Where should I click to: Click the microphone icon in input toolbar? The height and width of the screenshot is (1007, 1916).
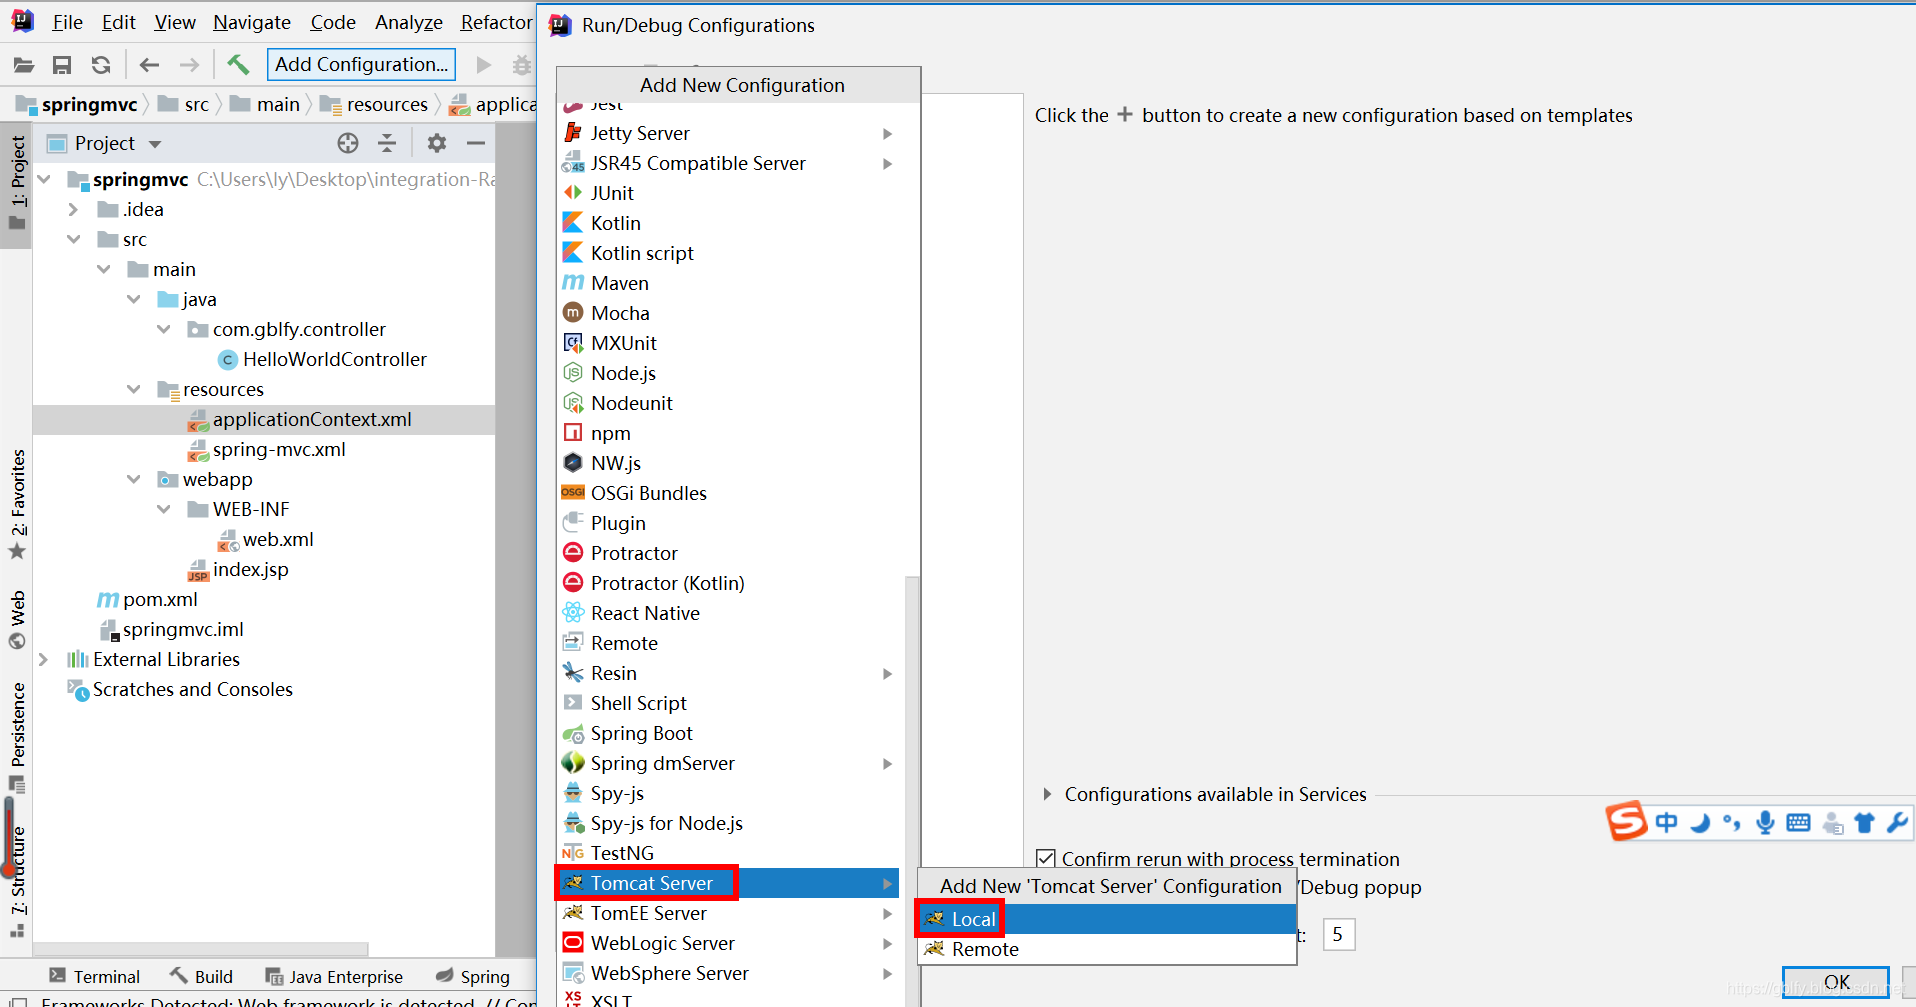click(1765, 823)
